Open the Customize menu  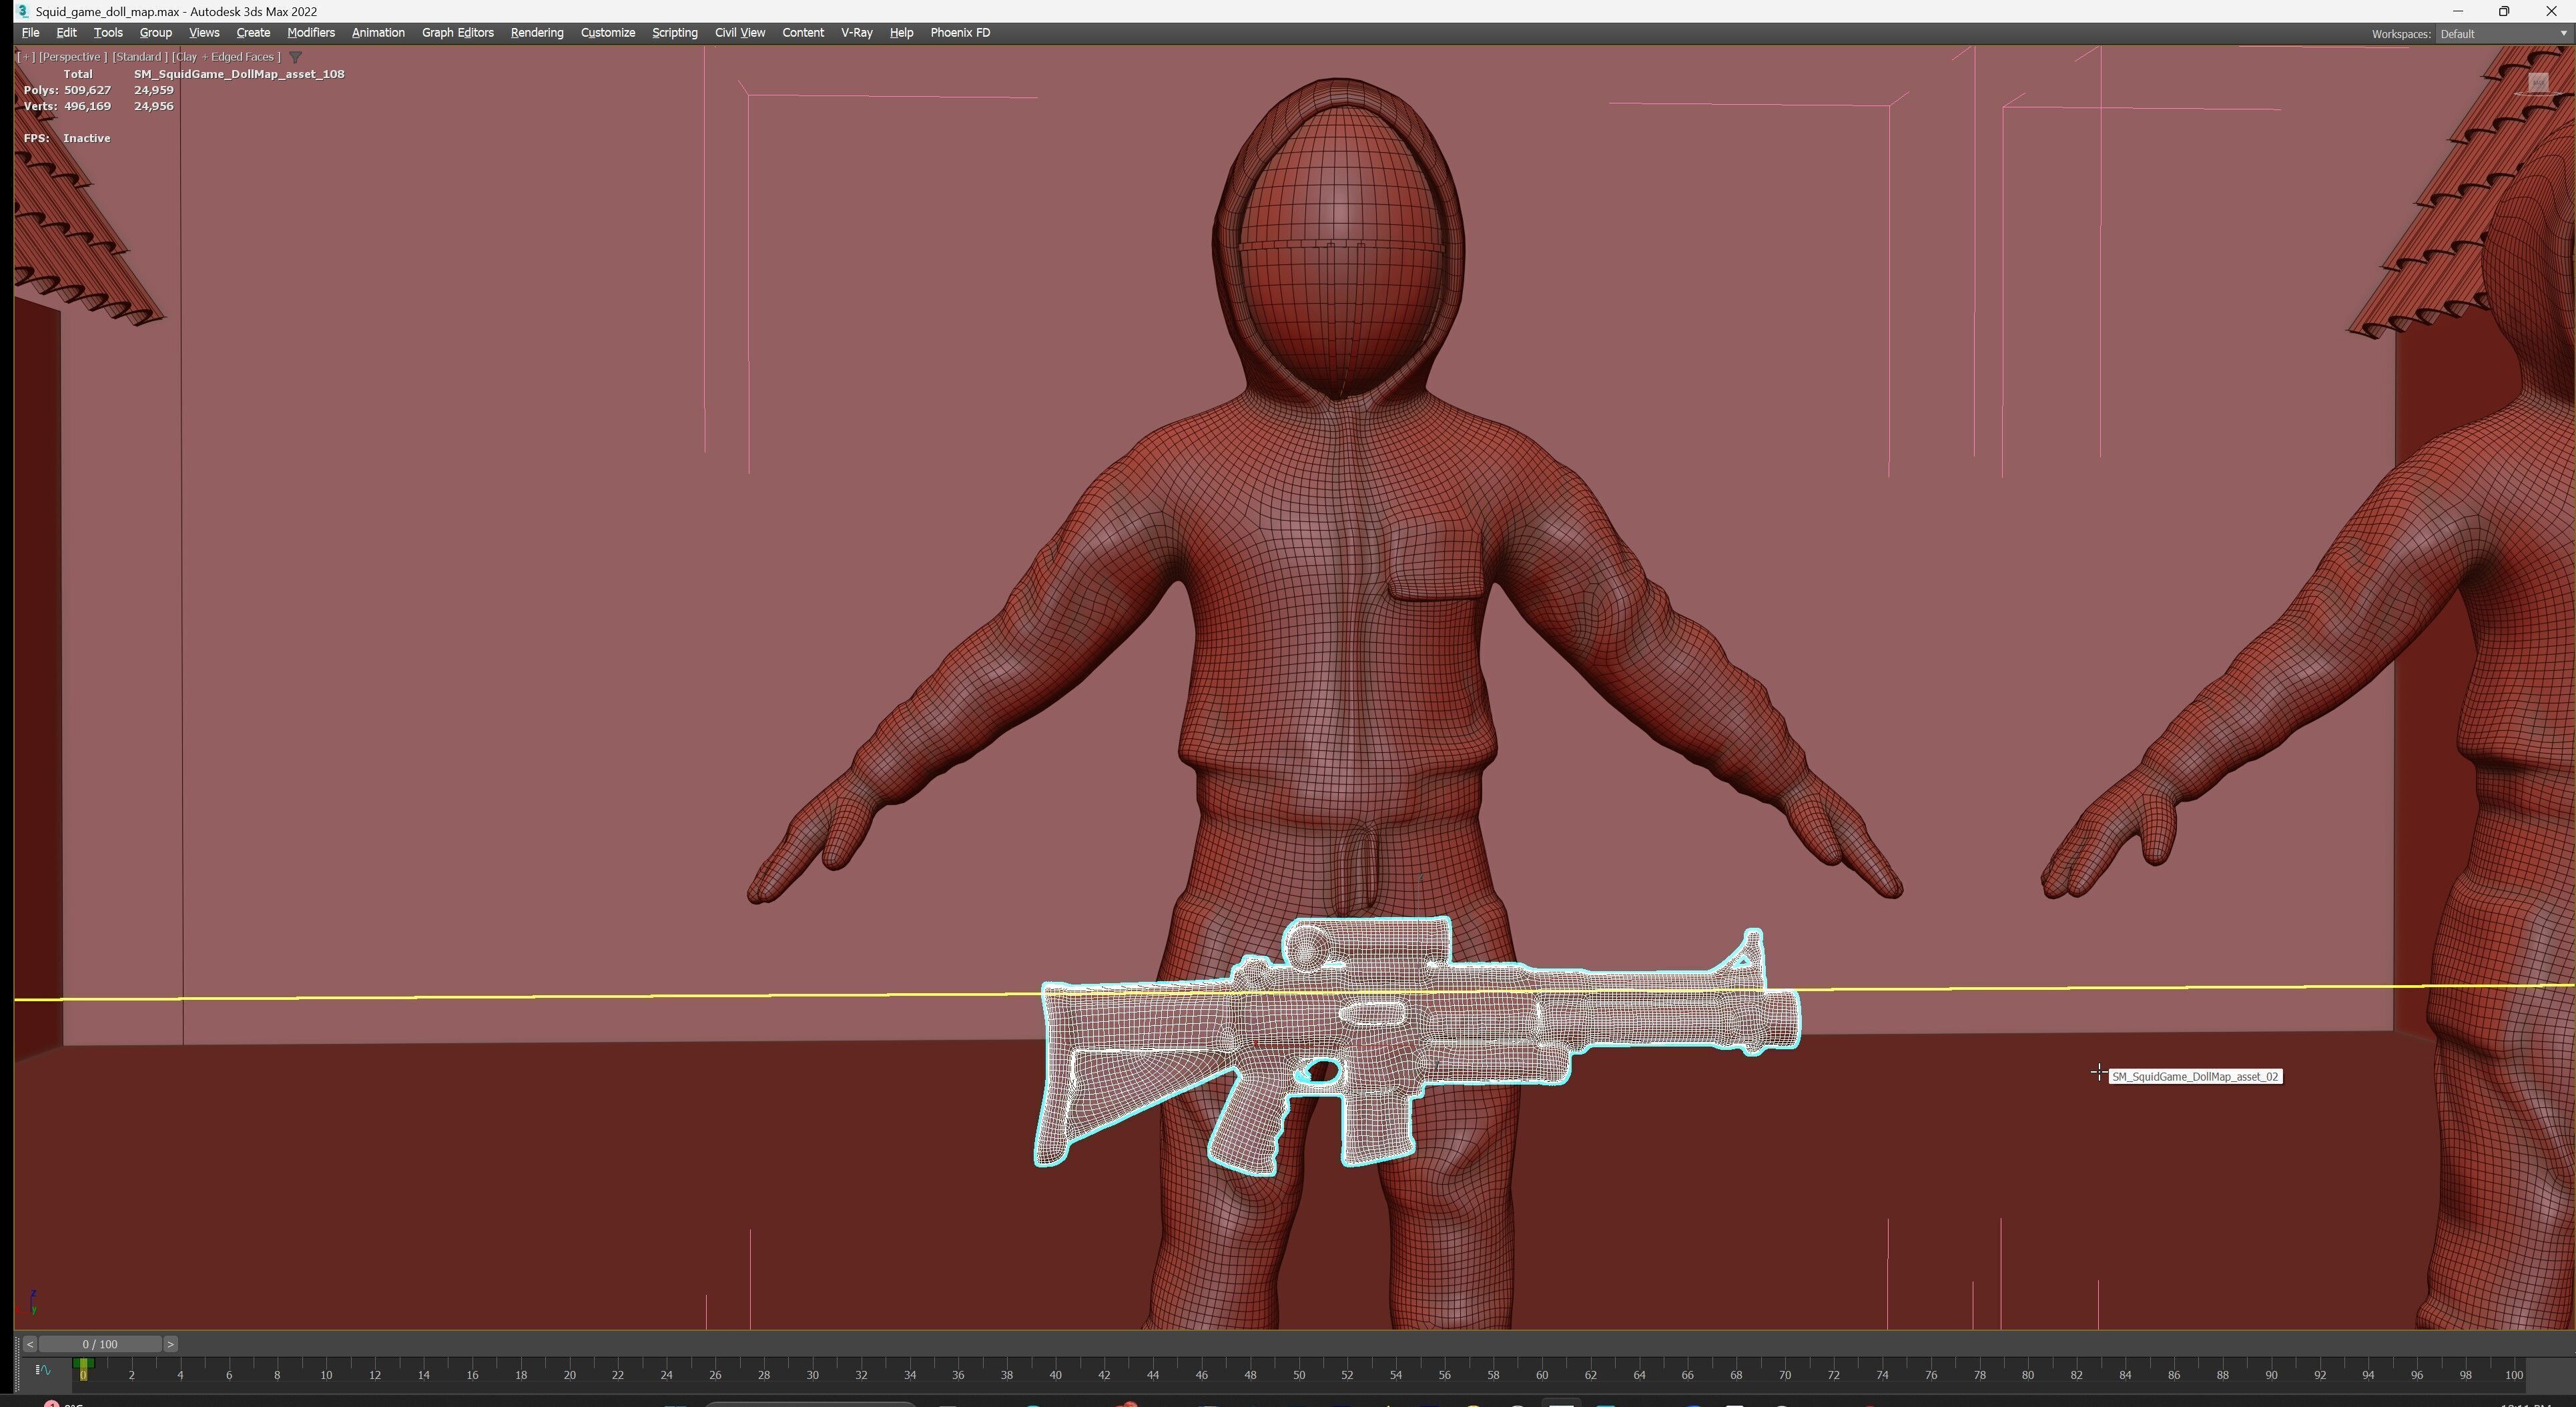tap(608, 33)
